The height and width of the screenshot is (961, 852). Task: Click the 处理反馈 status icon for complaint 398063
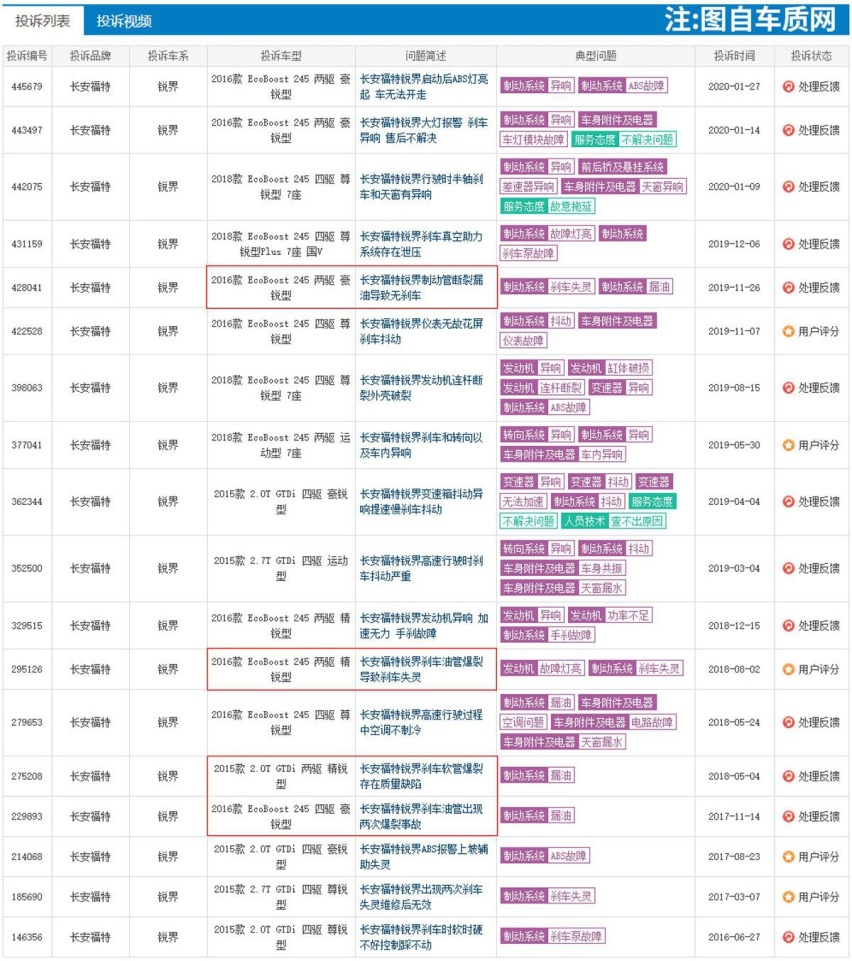(x=788, y=387)
